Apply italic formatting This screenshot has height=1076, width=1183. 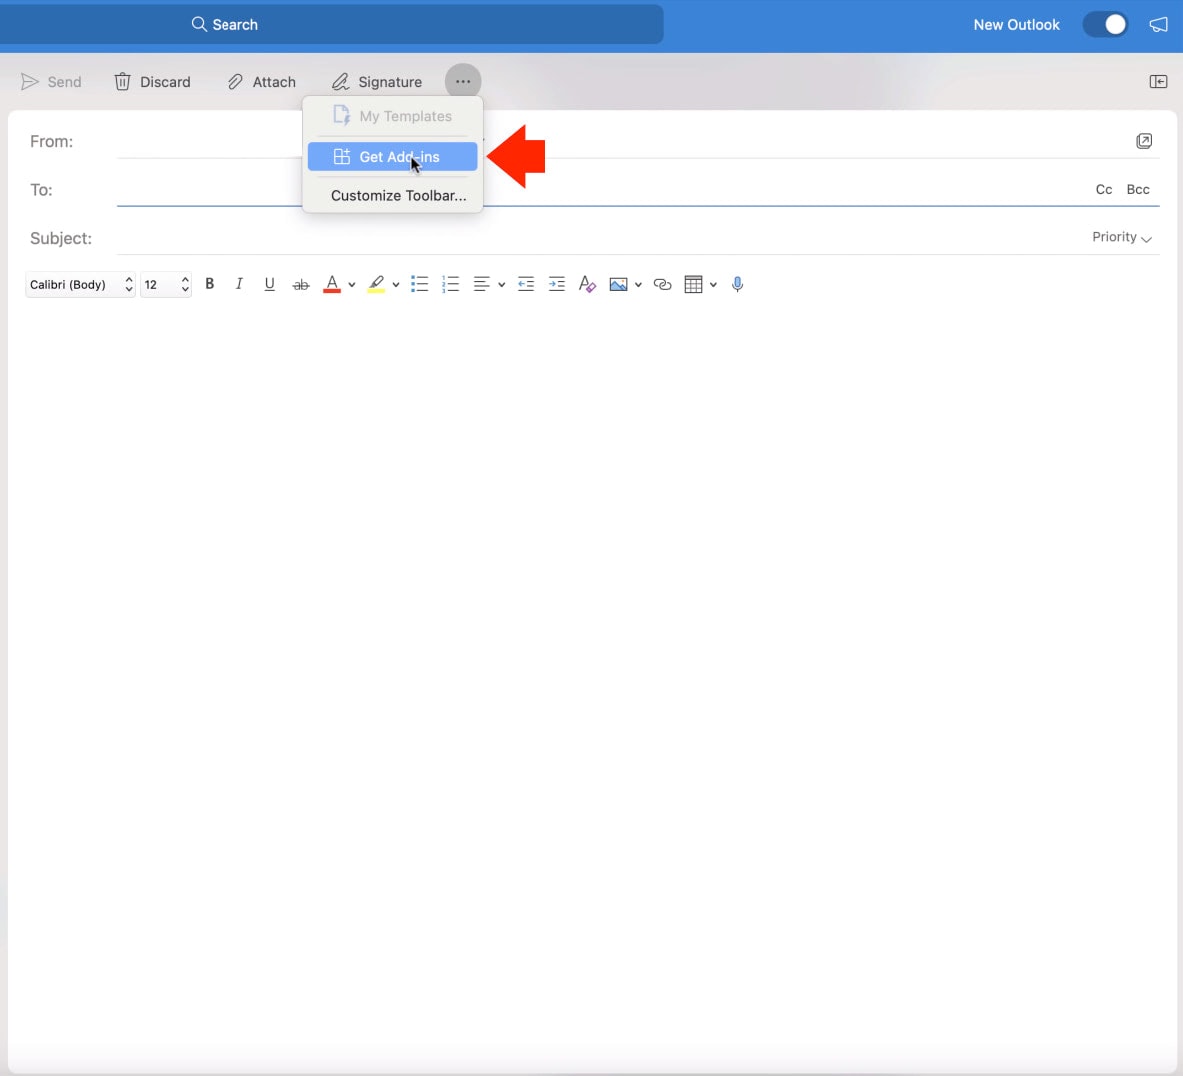(x=239, y=284)
